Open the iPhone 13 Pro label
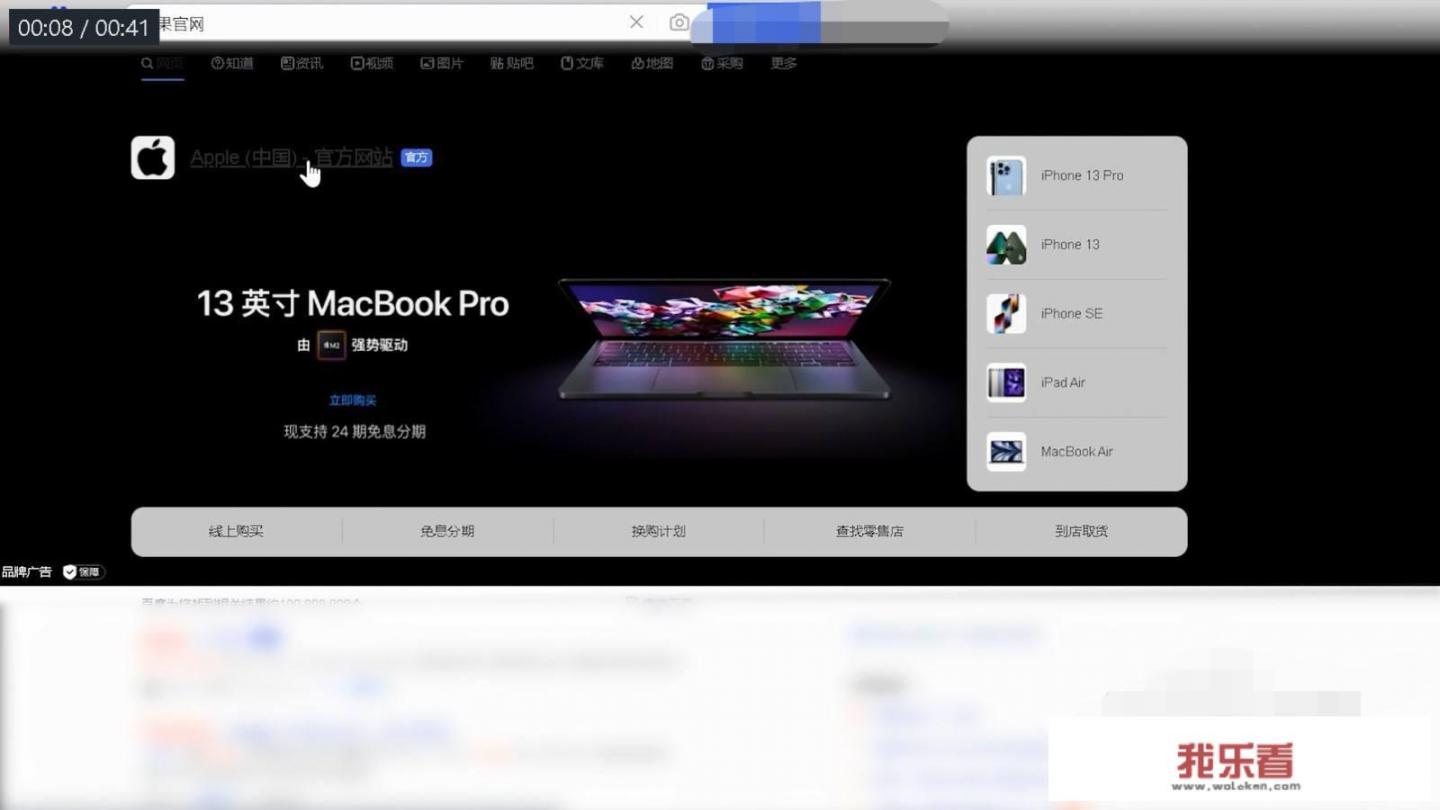 coord(1082,175)
